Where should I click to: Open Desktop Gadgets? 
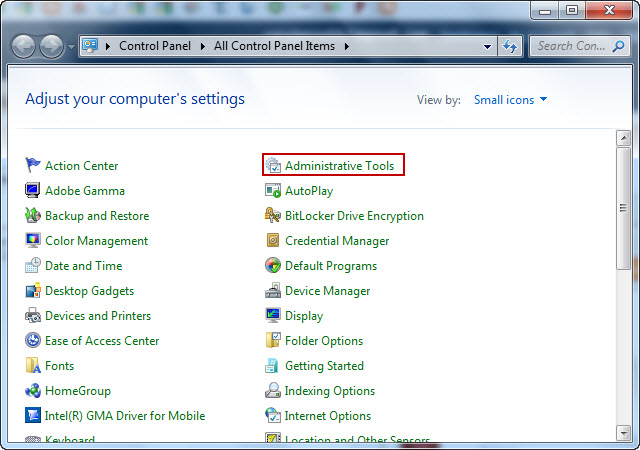tap(89, 291)
